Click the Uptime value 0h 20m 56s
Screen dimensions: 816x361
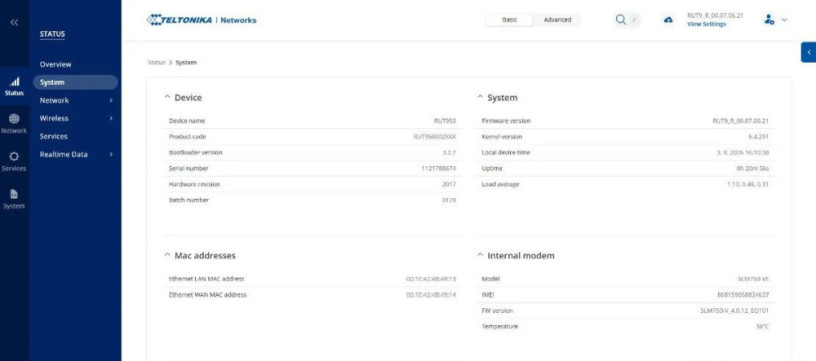(753, 169)
